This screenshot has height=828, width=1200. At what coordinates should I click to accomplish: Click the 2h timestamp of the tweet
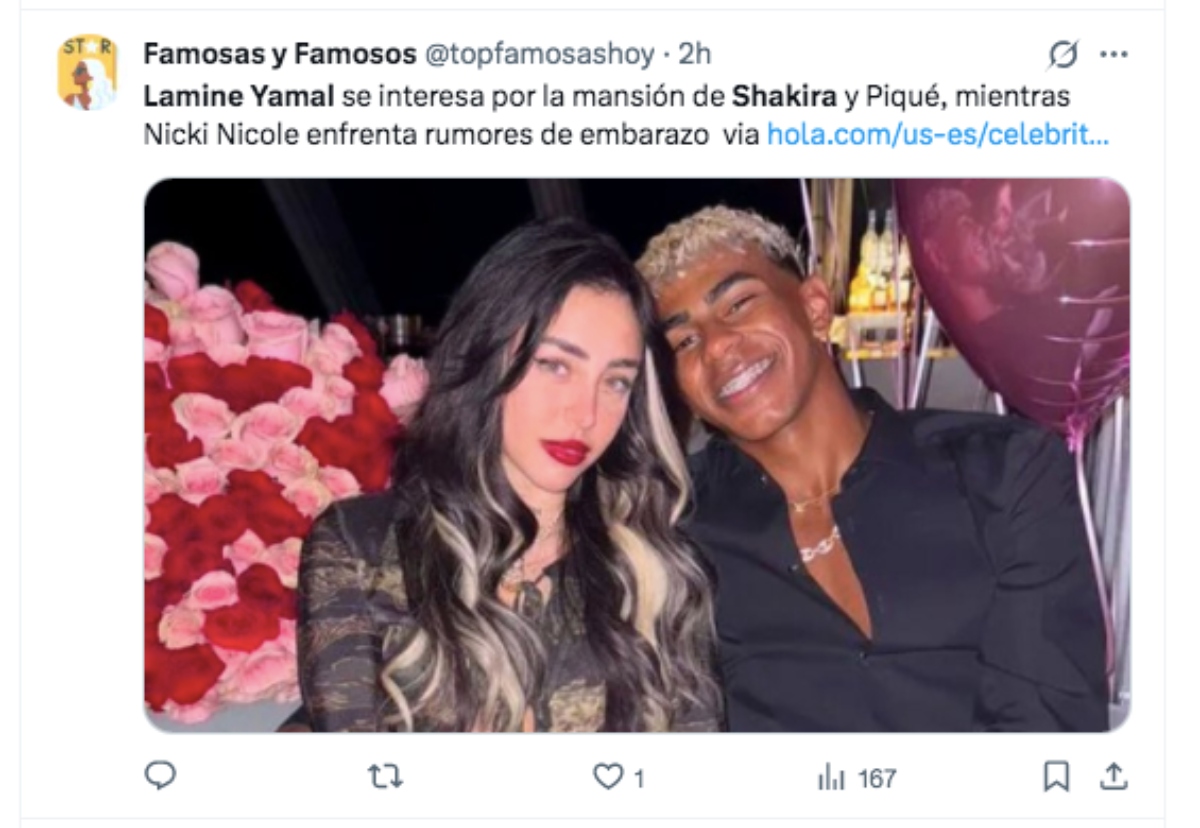pos(695,53)
